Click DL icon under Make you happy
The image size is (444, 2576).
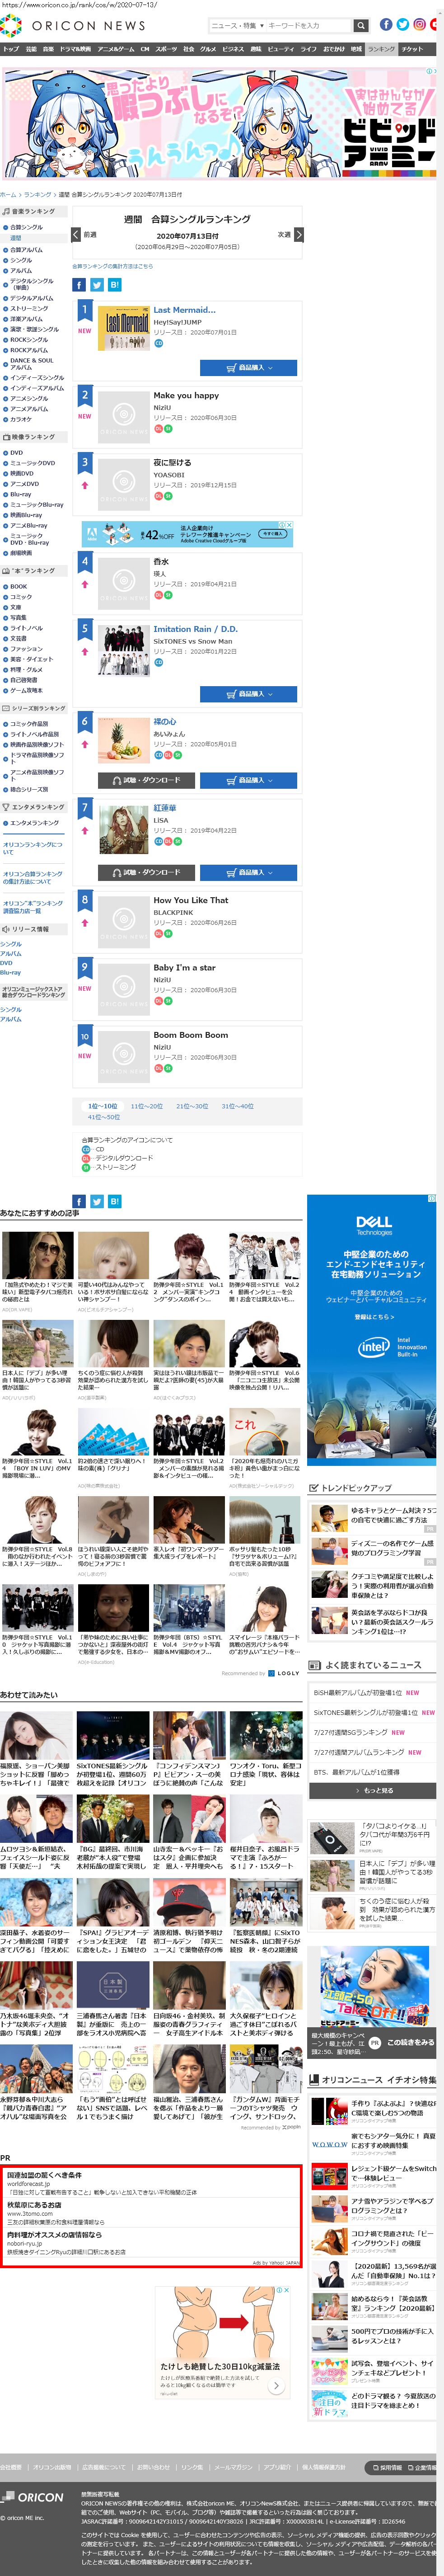[x=158, y=428]
